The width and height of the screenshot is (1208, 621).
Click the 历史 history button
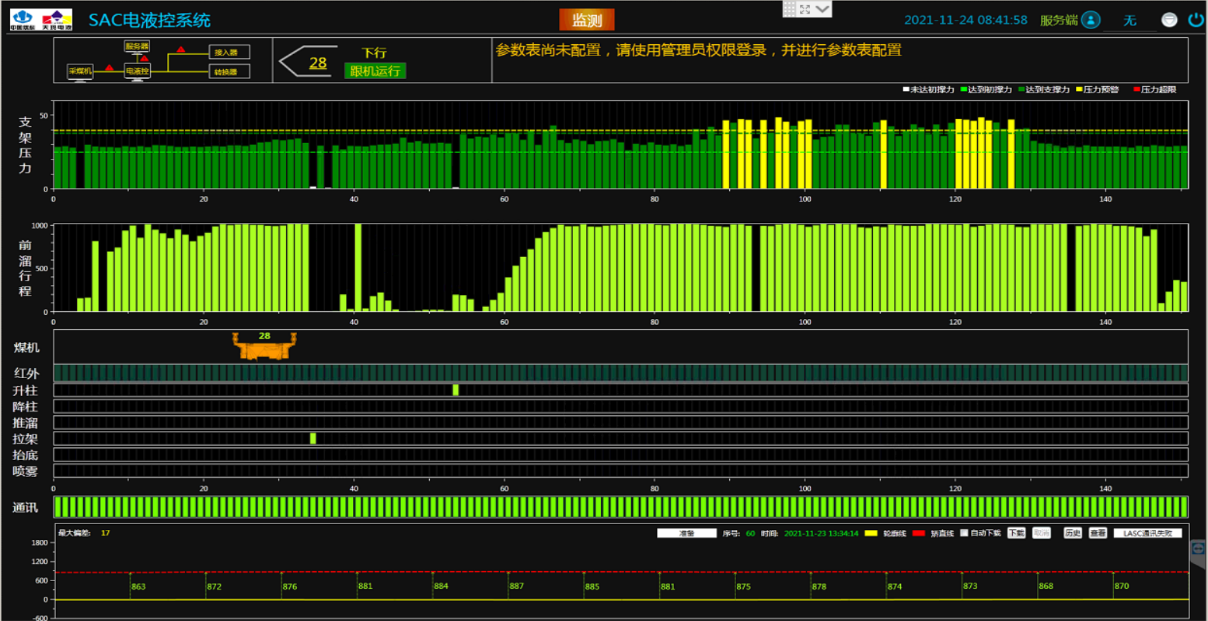coord(1072,533)
